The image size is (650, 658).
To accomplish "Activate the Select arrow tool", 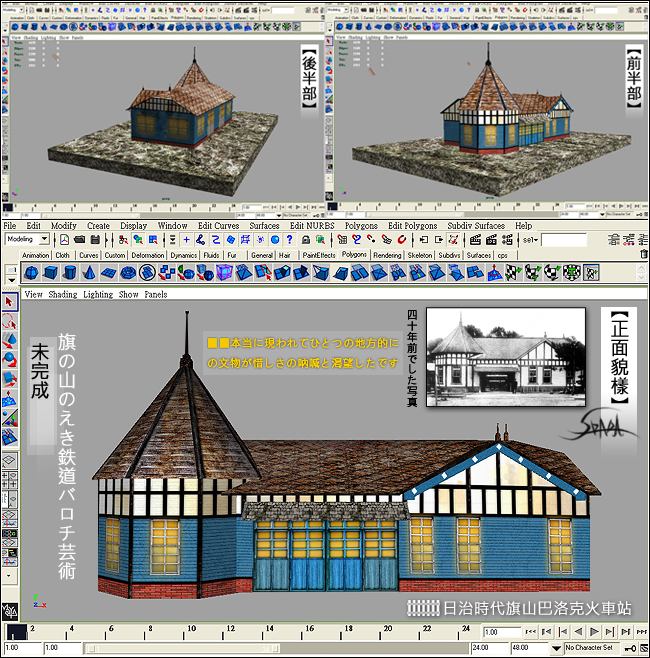I will (9, 302).
